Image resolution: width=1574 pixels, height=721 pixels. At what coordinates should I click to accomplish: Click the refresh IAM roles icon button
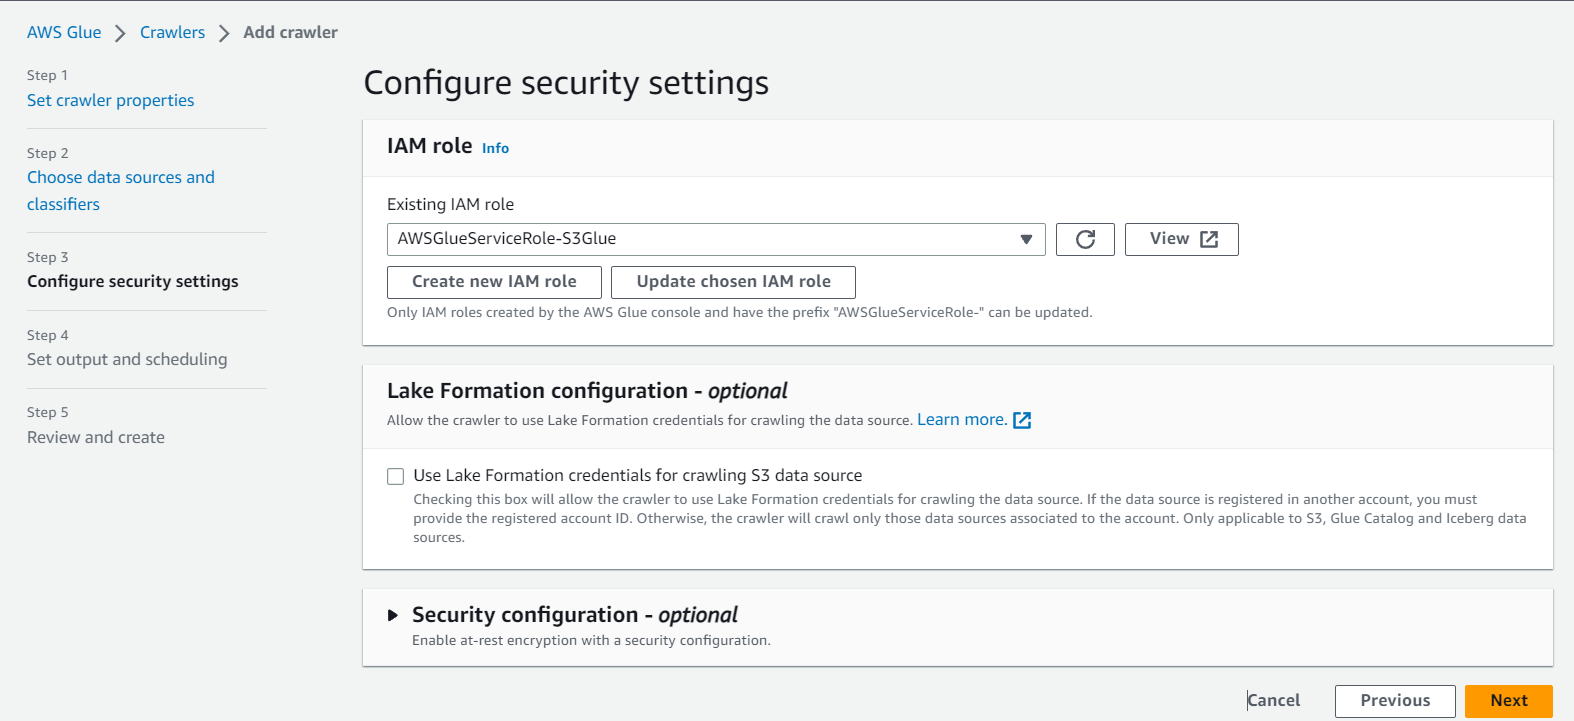point(1085,239)
